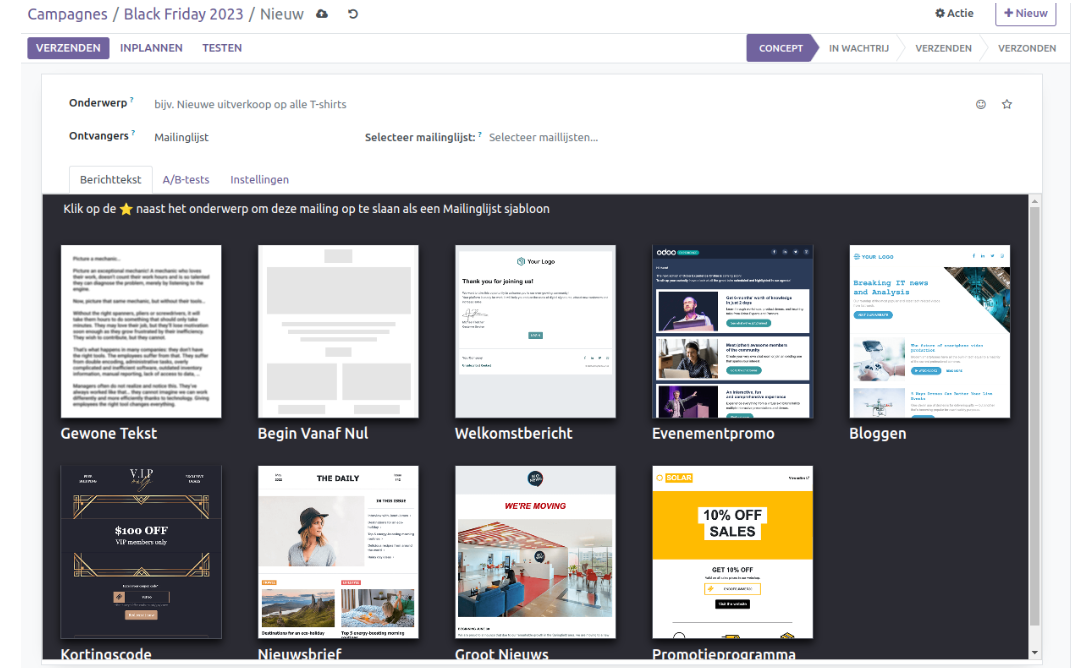Screen dimensions: 1071x668
Task: Click the Welkomstbericht label
Action: point(514,433)
